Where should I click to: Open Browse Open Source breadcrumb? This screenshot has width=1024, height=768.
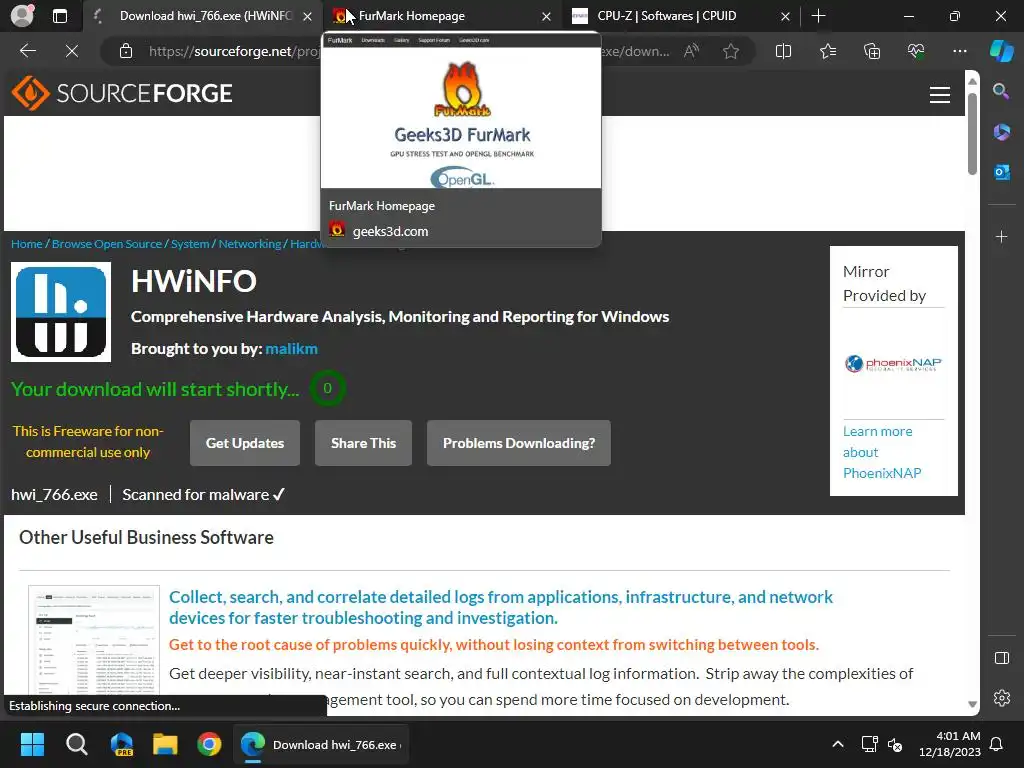click(x=106, y=244)
